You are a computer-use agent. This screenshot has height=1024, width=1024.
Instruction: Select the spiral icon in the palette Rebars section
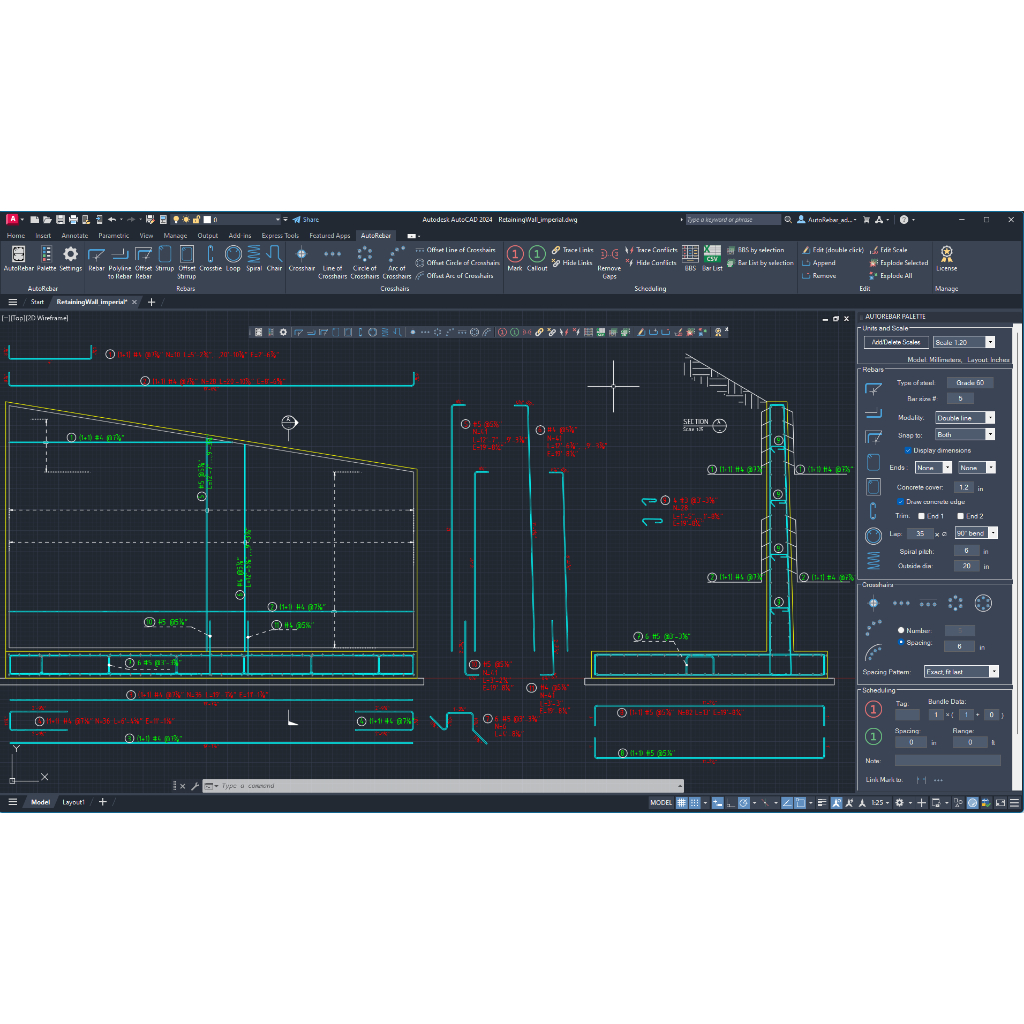pyautogui.click(x=873, y=560)
